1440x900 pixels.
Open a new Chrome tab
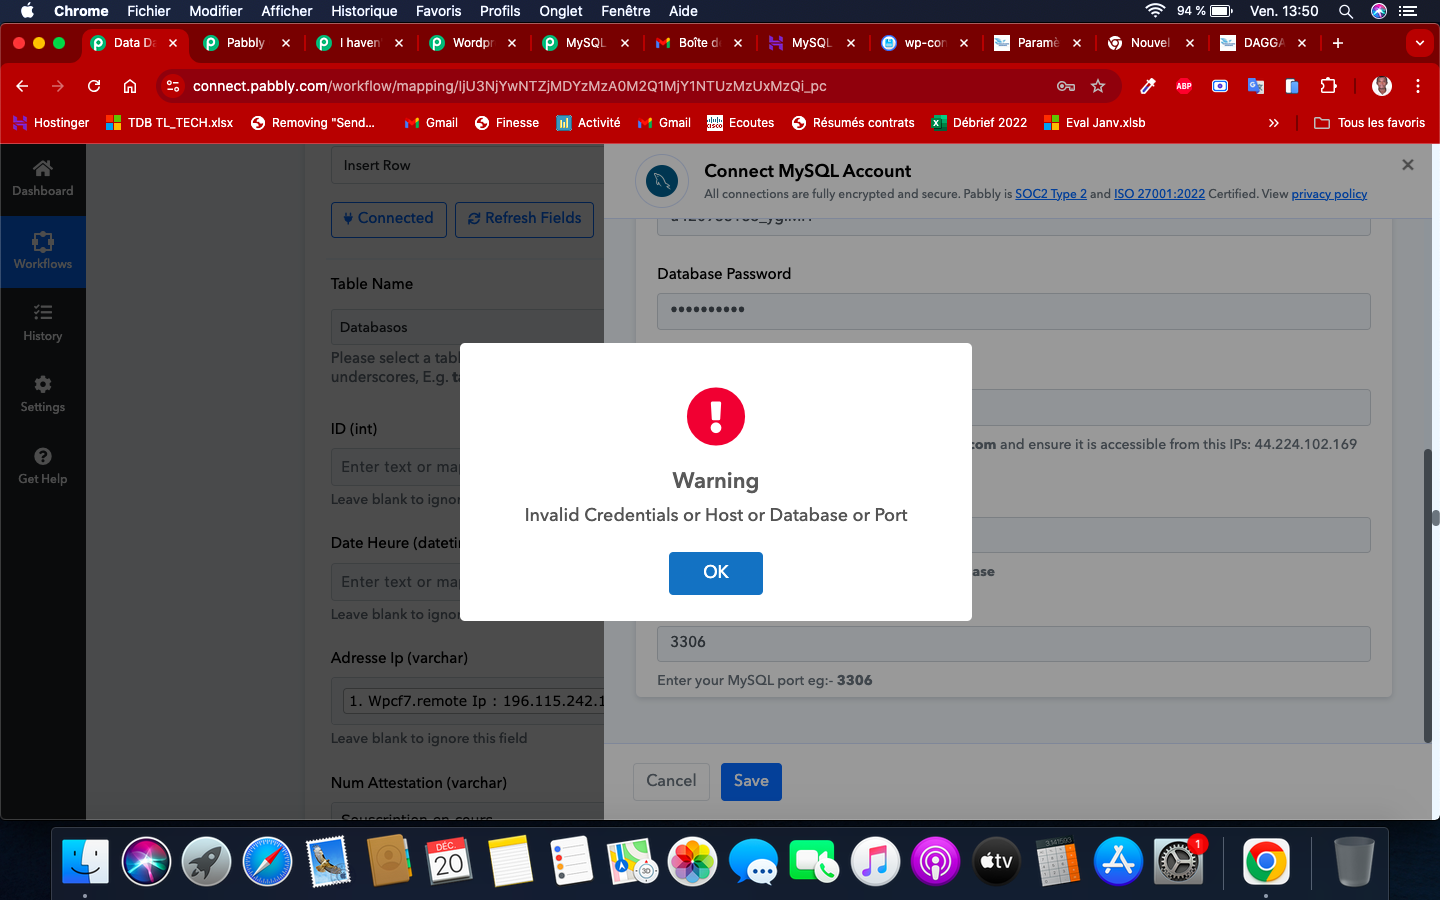[1338, 43]
